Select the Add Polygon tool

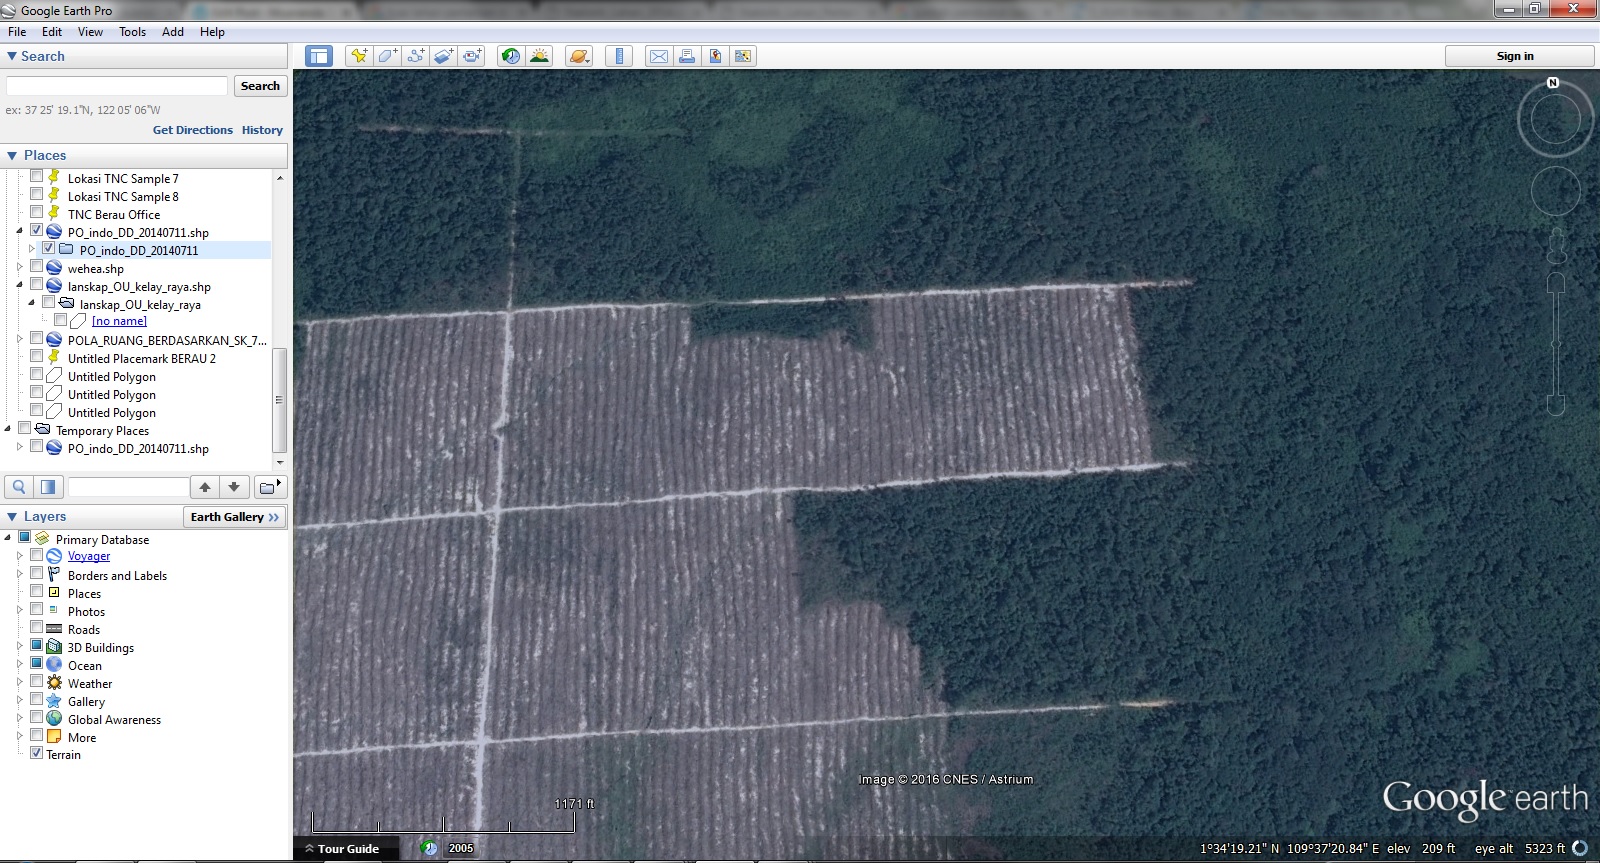(x=387, y=56)
